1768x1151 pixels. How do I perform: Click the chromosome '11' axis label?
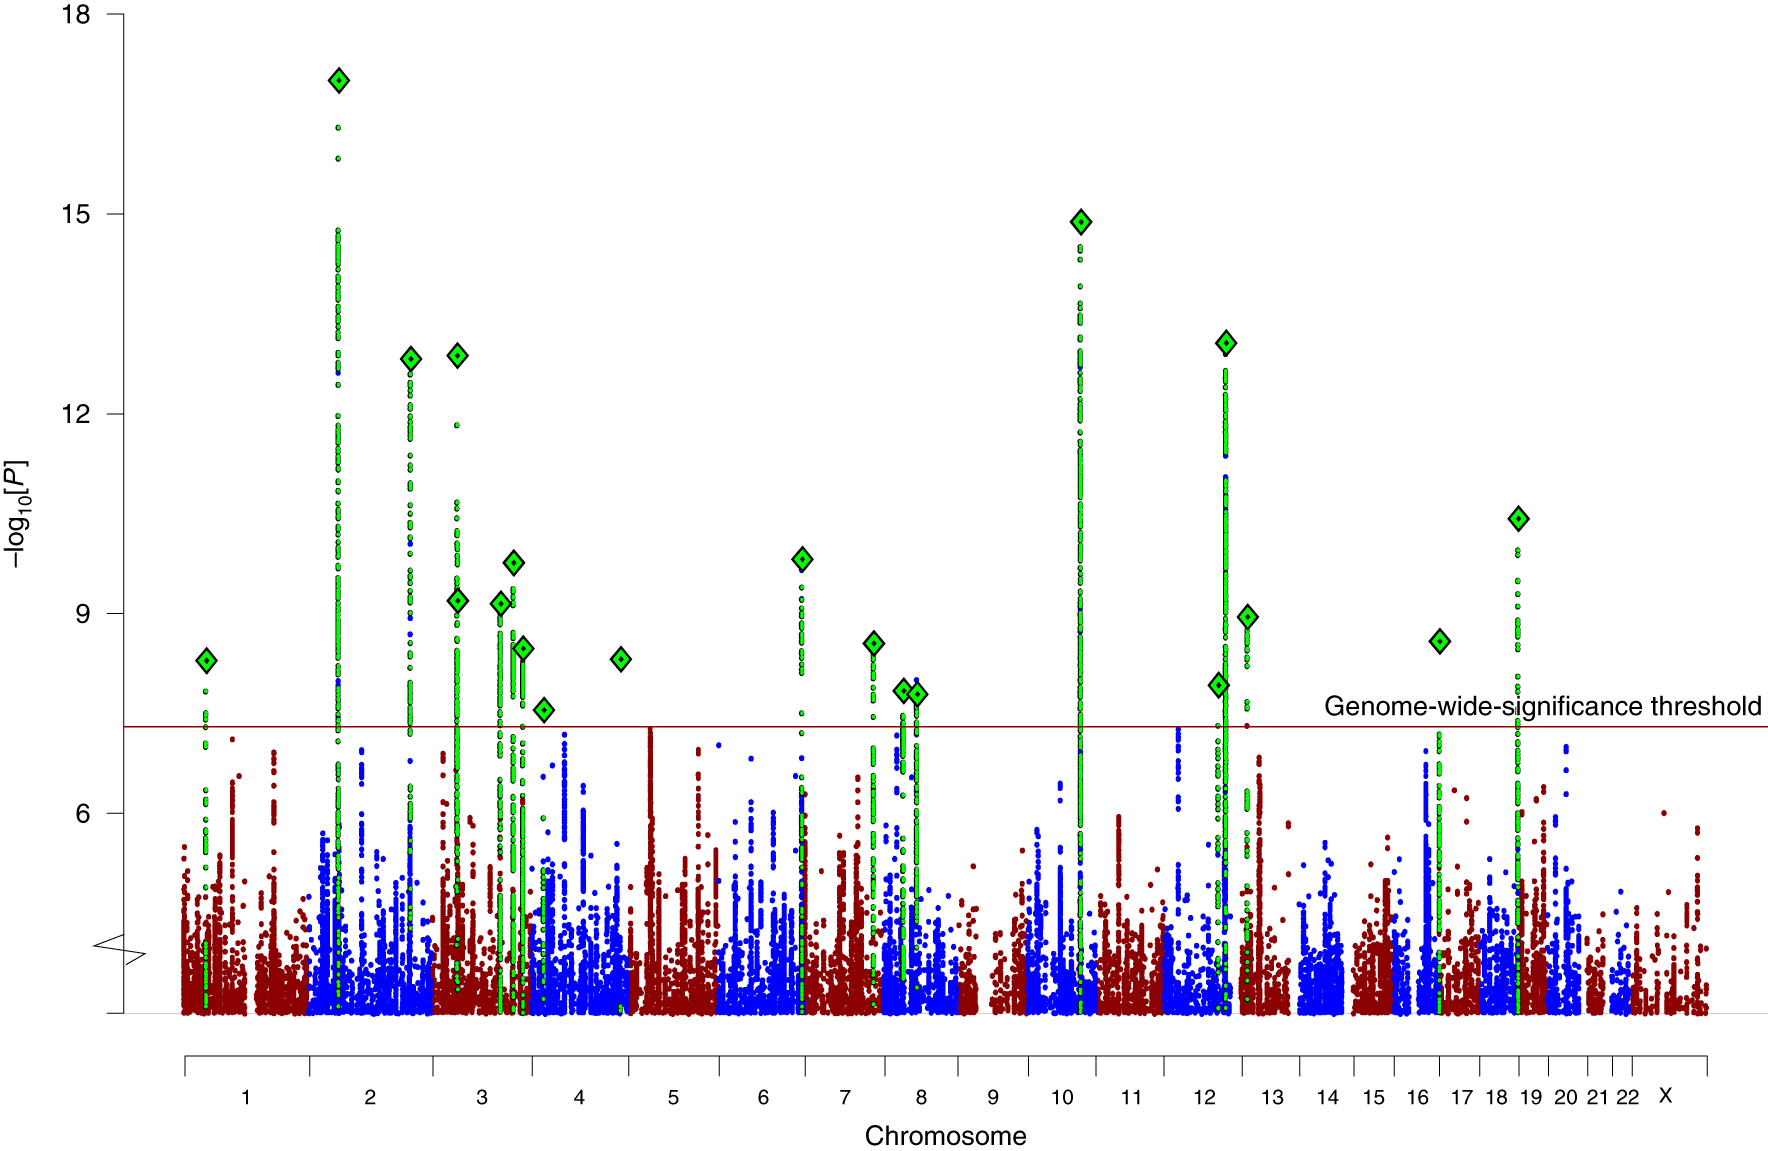point(1131,1098)
